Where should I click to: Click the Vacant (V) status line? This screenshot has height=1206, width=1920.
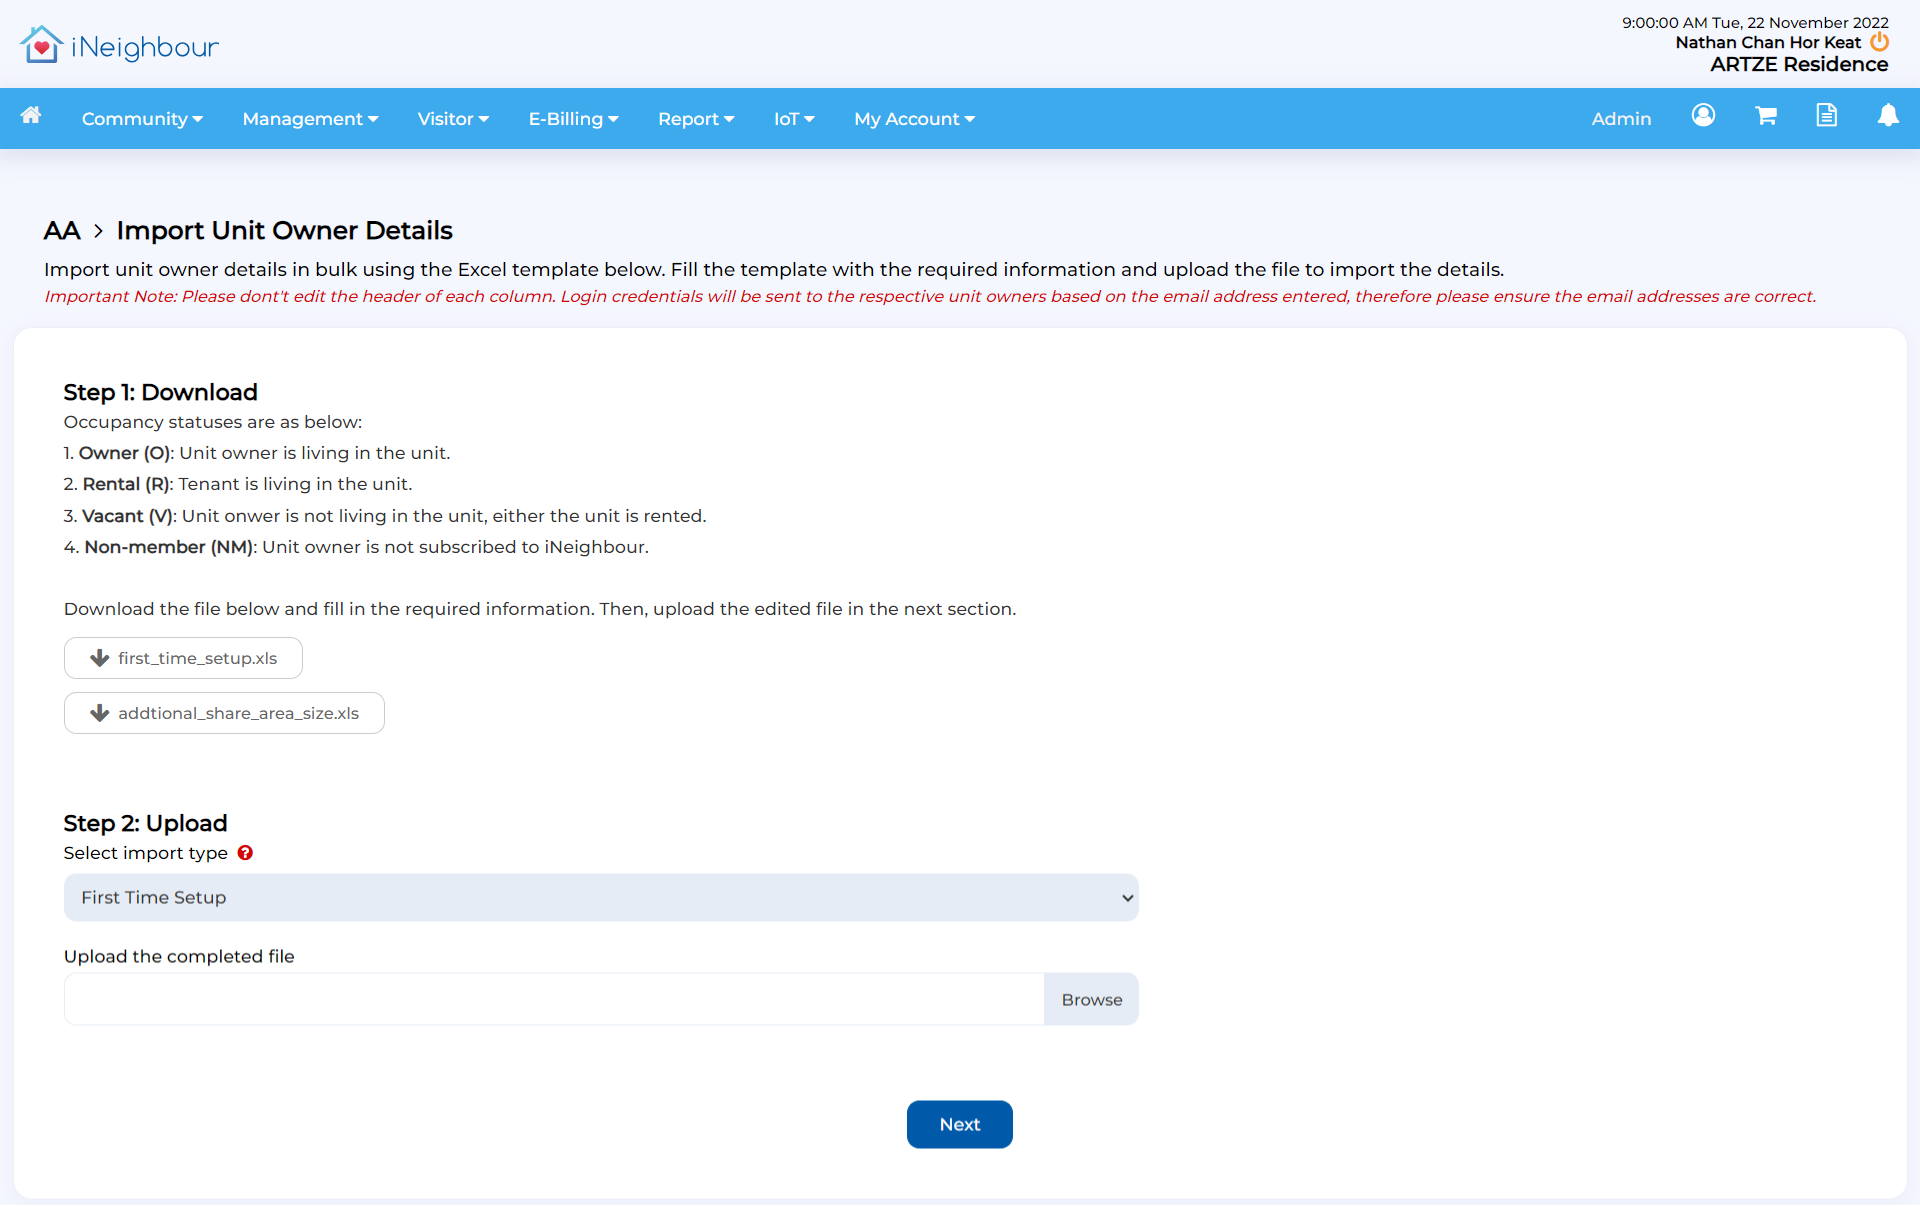(385, 516)
